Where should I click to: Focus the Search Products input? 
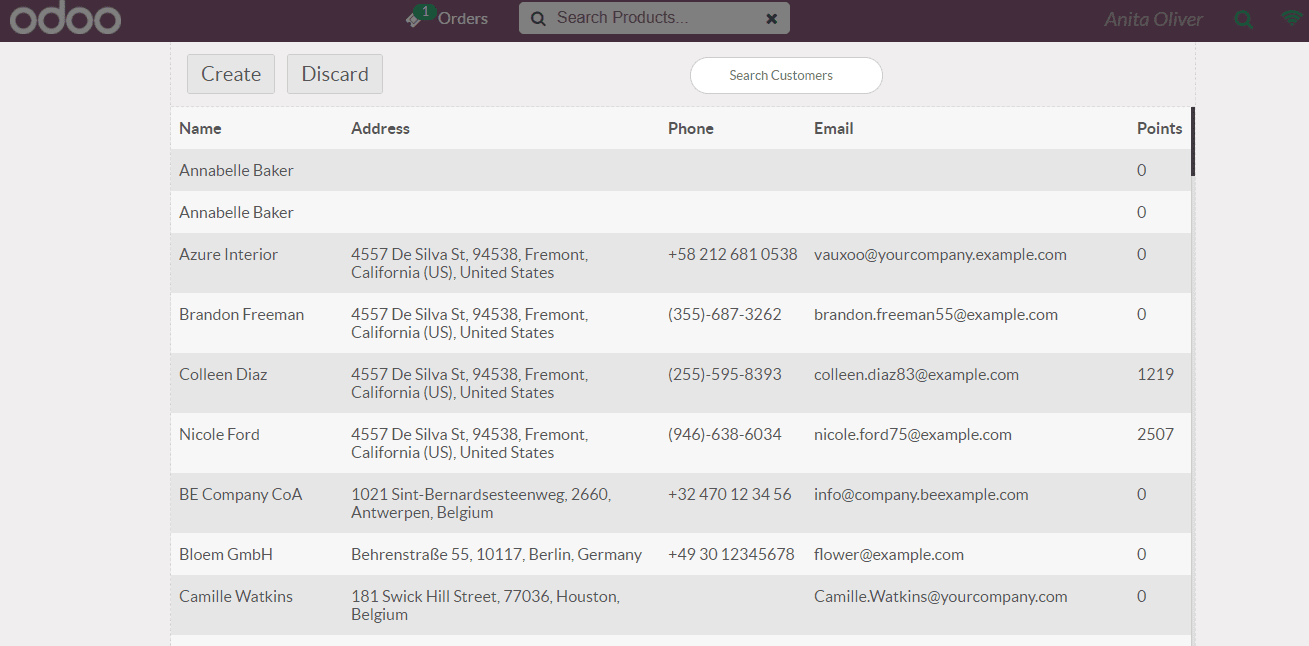pyautogui.click(x=655, y=18)
